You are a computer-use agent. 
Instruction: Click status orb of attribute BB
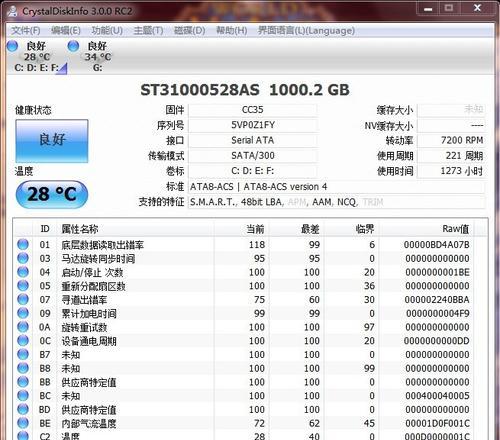click(x=23, y=382)
